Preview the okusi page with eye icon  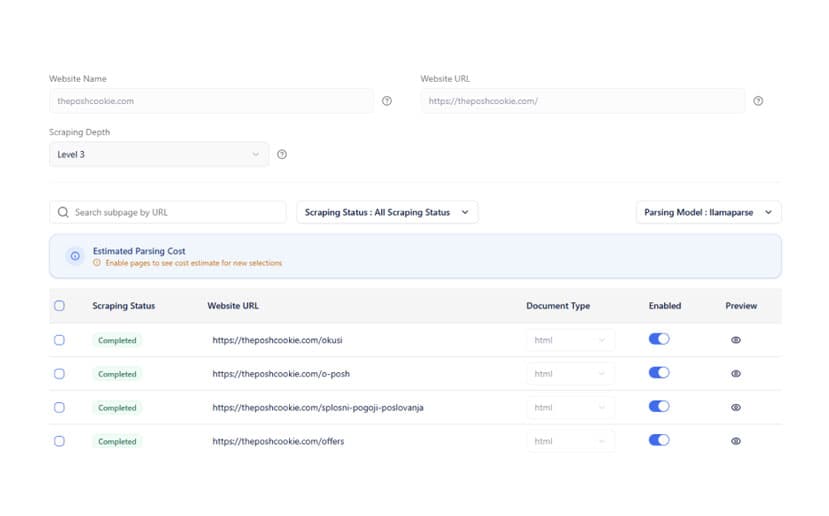(x=736, y=340)
